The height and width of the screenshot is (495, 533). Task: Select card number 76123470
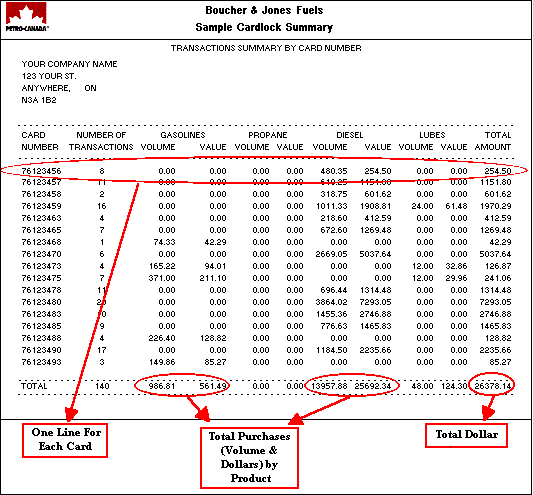click(x=41, y=254)
